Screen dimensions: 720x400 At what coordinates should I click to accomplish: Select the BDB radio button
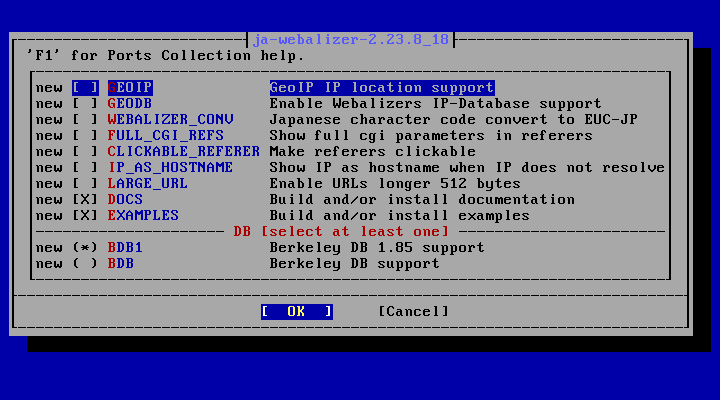click(x=85, y=264)
